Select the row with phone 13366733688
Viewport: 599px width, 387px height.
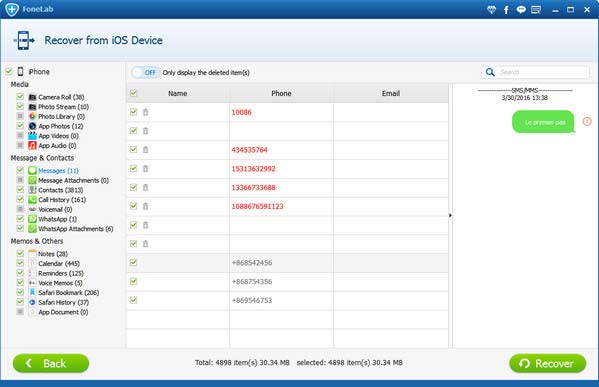pyautogui.click(x=287, y=188)
